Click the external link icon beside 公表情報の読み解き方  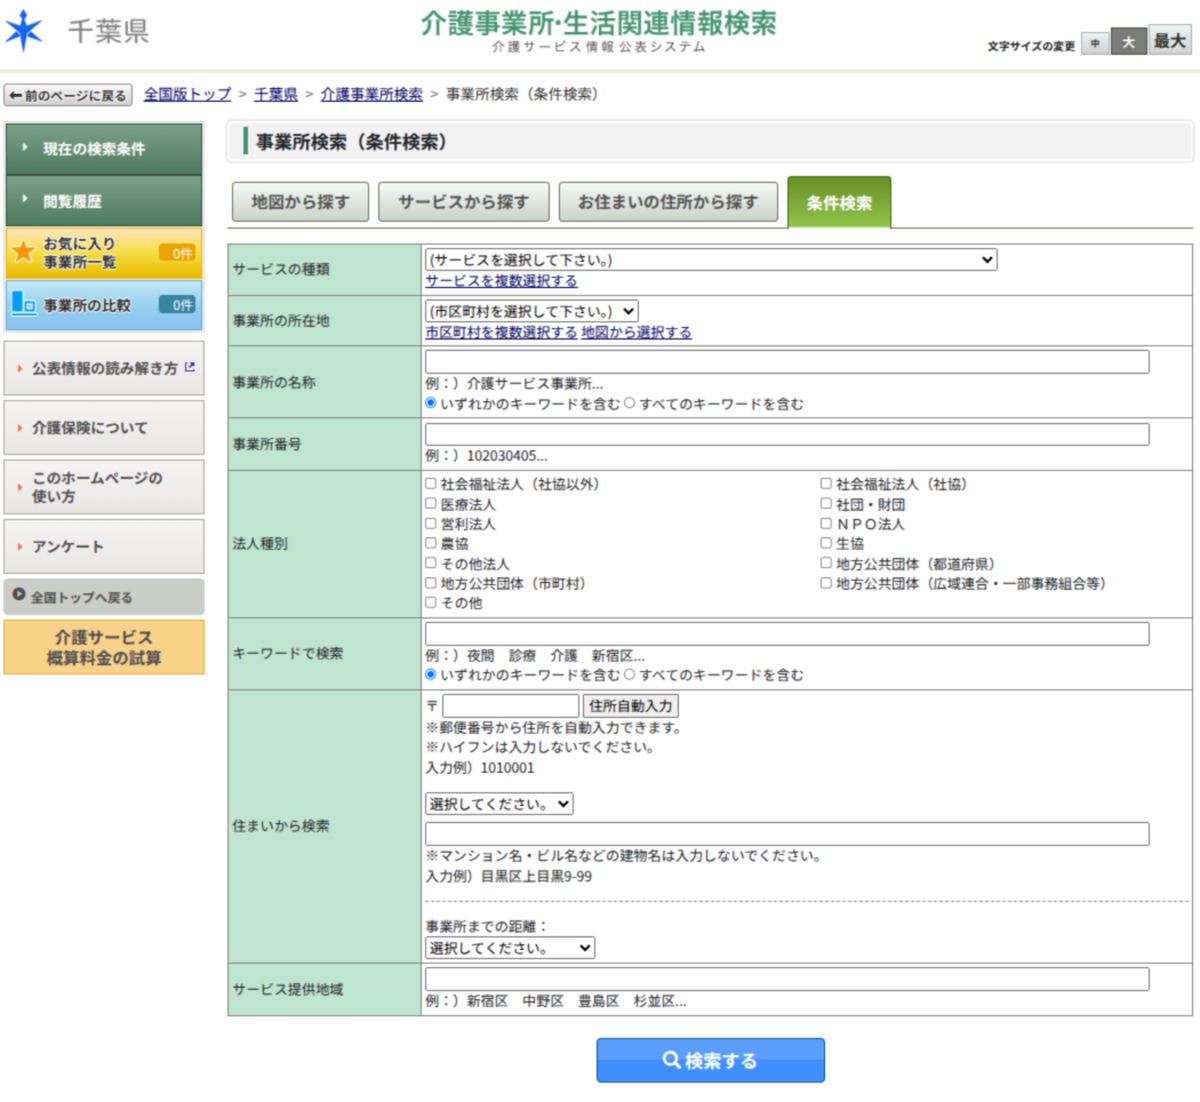click(190, 367)
